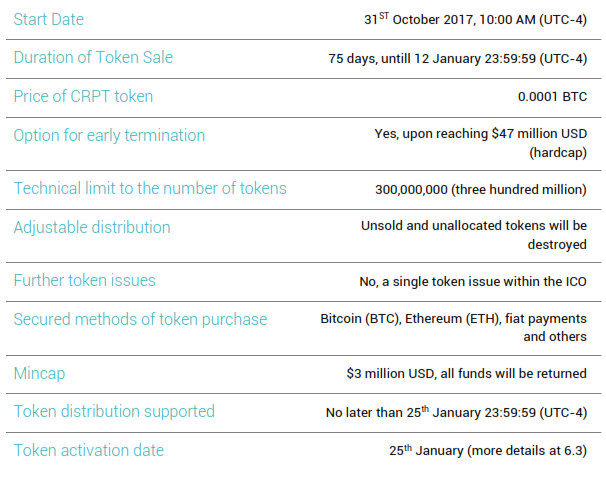
Task: Click the "Price of CRPT token" label
Action: pyautogui.click(x=83, y=97)
